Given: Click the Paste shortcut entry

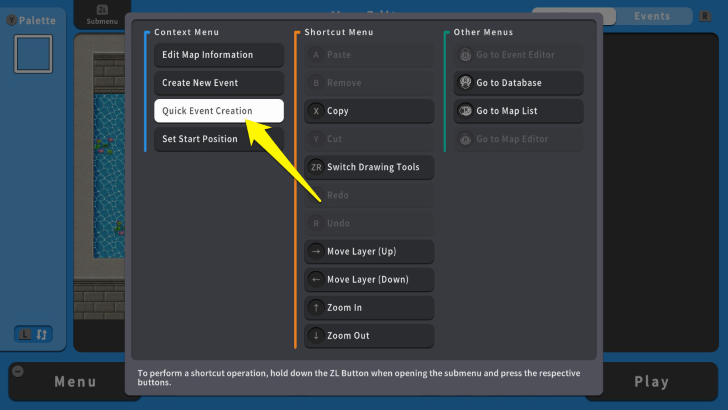Looking at the screenshot, I should (x=369, y=55).
